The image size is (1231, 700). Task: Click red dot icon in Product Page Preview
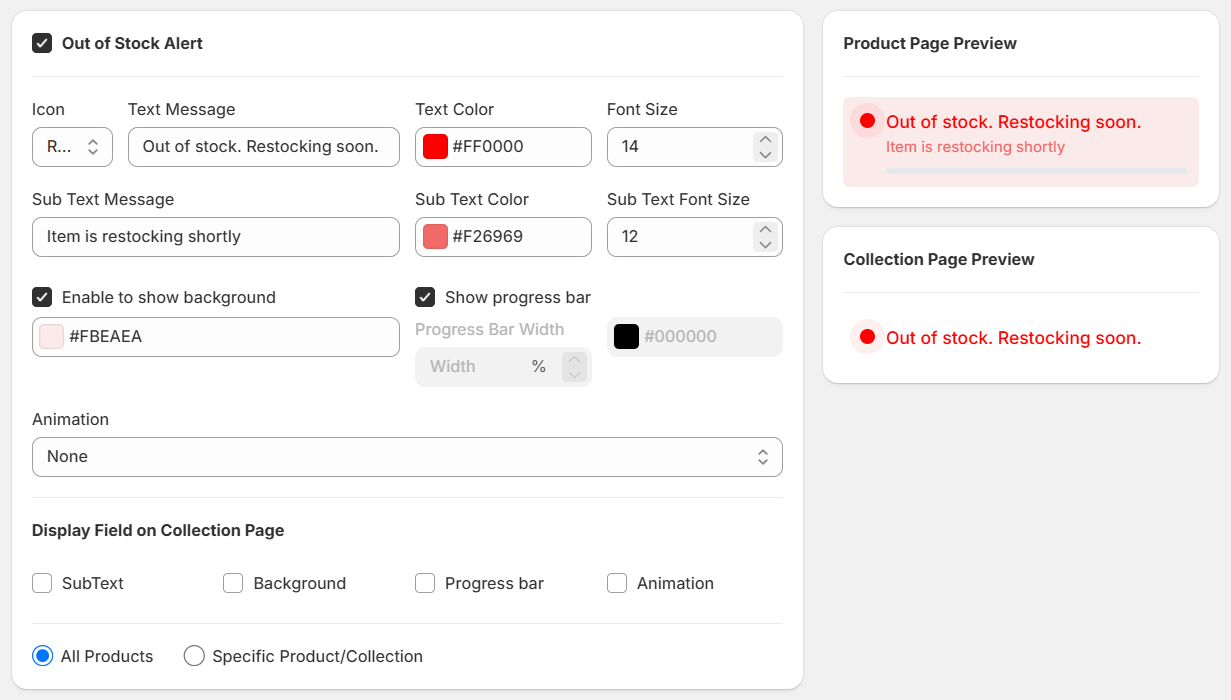pos(867,121)
